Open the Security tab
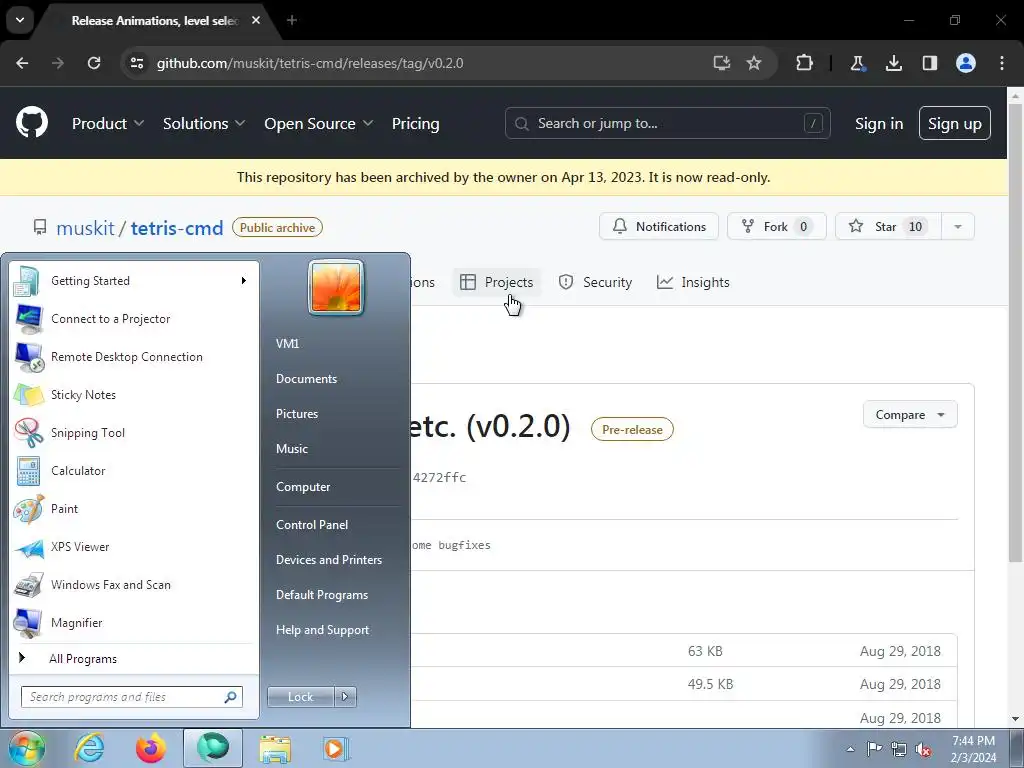Screen dimensions: 1024x768 click(x=595, y=282)
